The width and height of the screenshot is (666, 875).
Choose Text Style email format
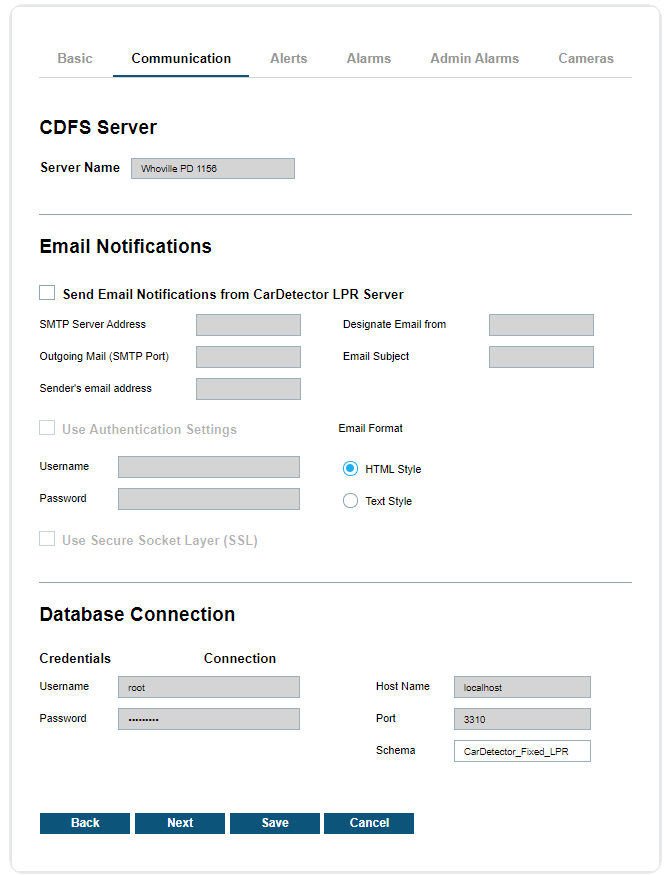pyautogui.click(x=350, y=501)
